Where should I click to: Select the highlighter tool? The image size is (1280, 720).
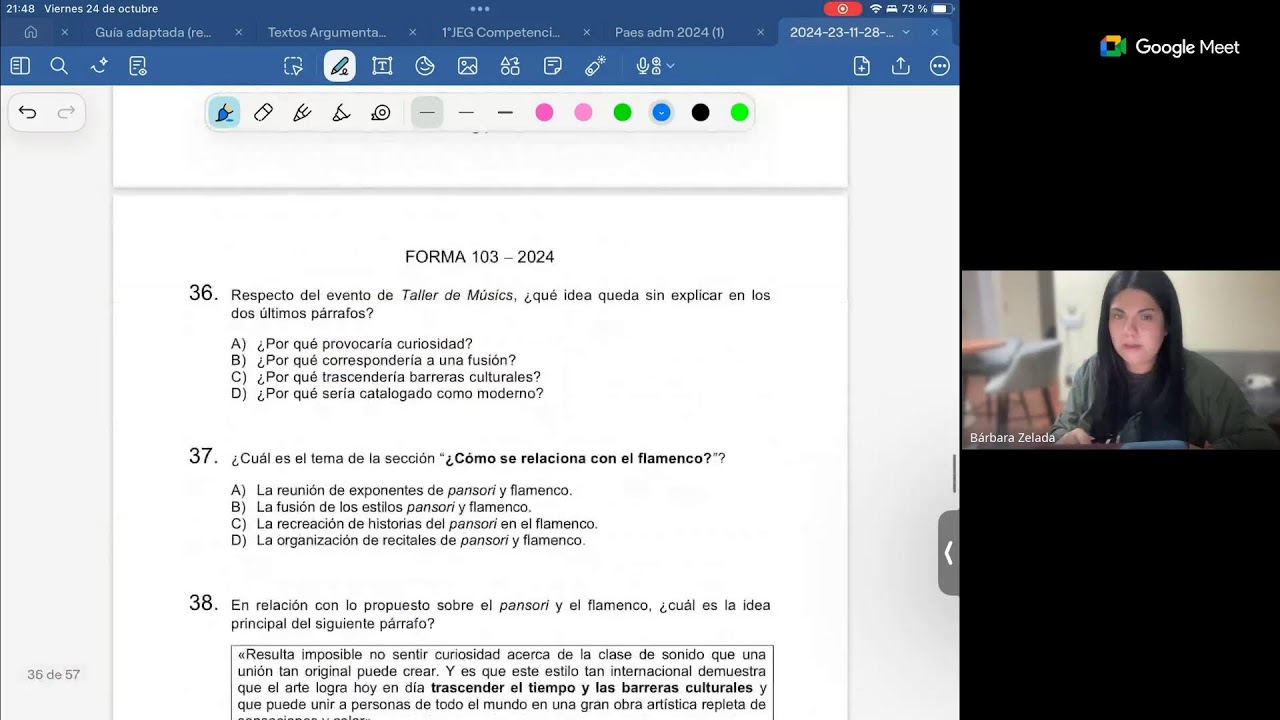pos(302,113)
